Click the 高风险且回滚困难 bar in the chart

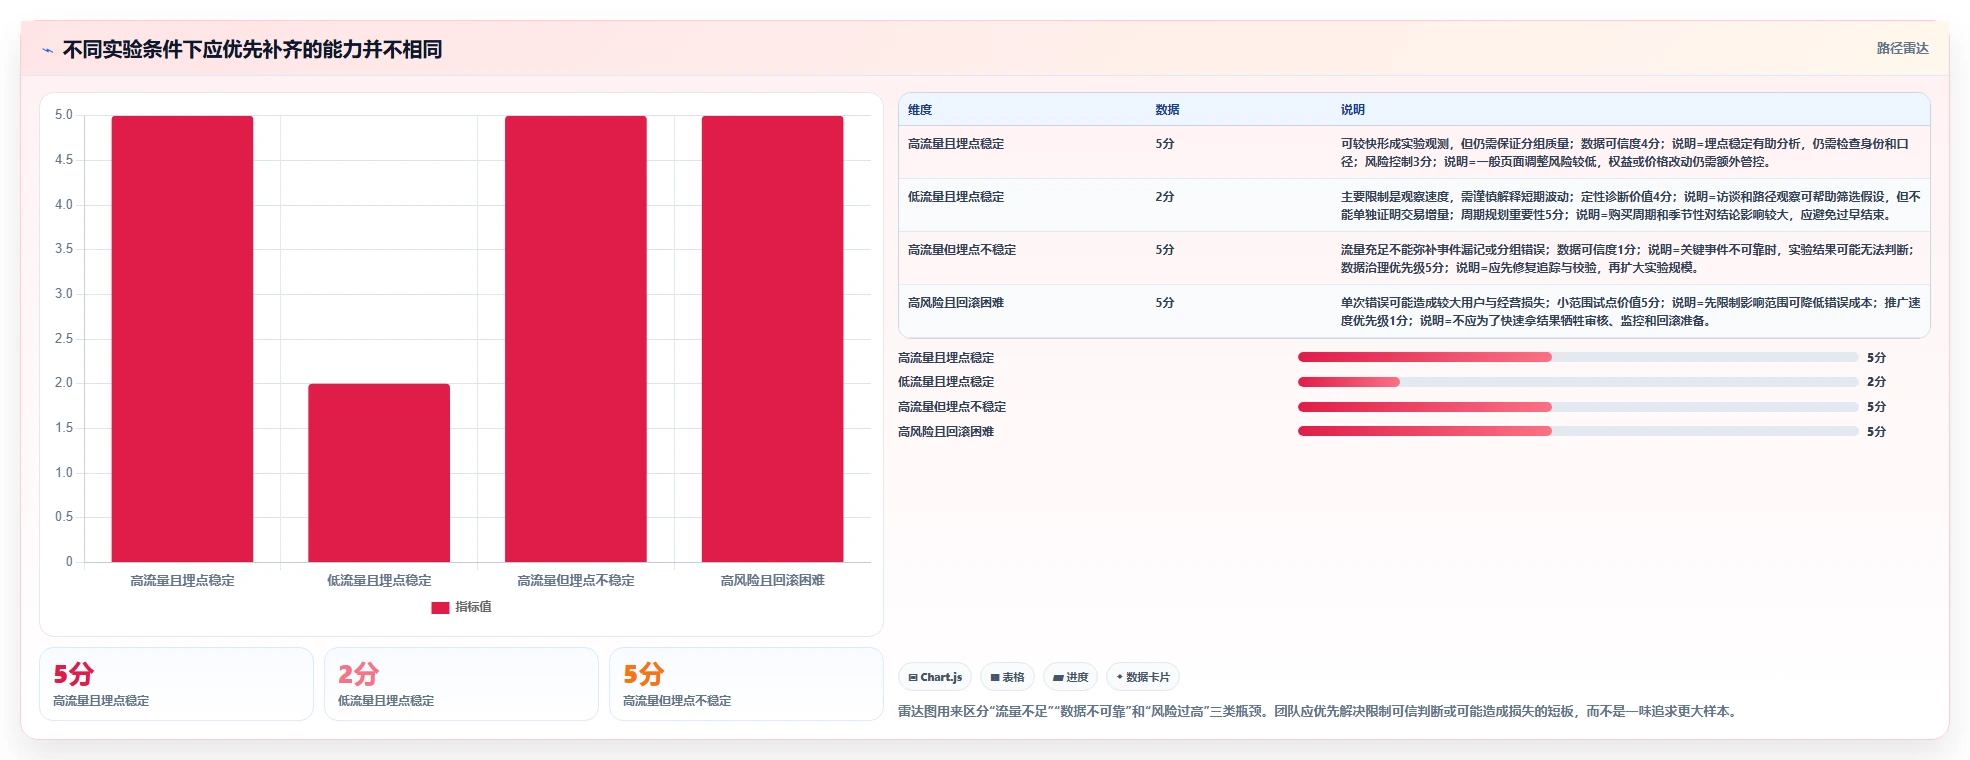[x=772, y=339]
